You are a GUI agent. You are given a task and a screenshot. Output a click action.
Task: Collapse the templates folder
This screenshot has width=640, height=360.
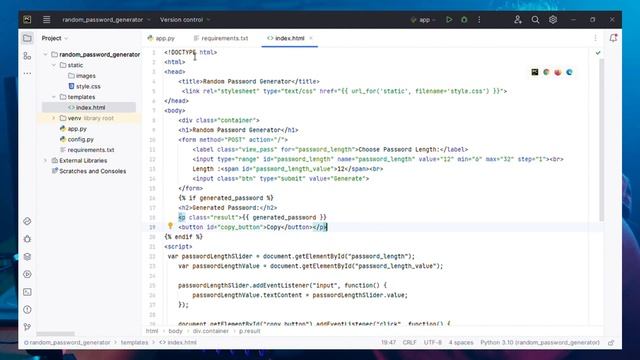click(53, 97)
